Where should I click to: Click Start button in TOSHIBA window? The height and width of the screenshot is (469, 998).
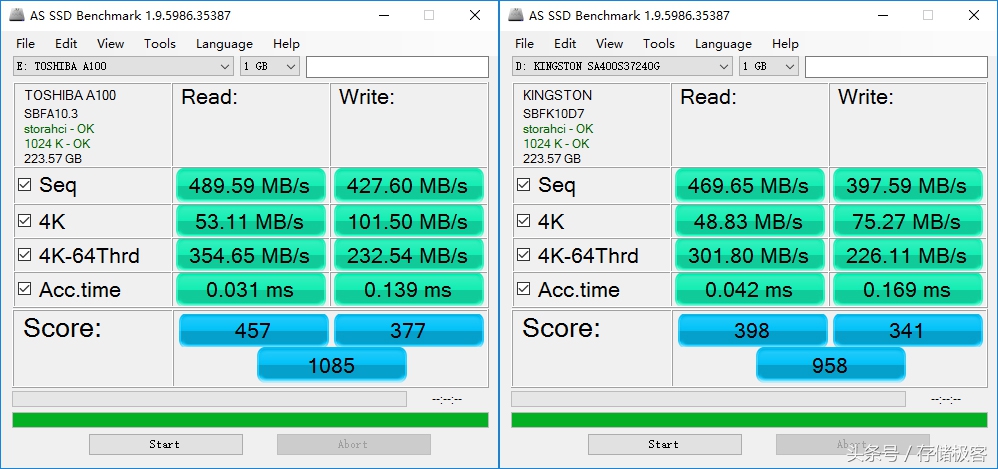165,444
